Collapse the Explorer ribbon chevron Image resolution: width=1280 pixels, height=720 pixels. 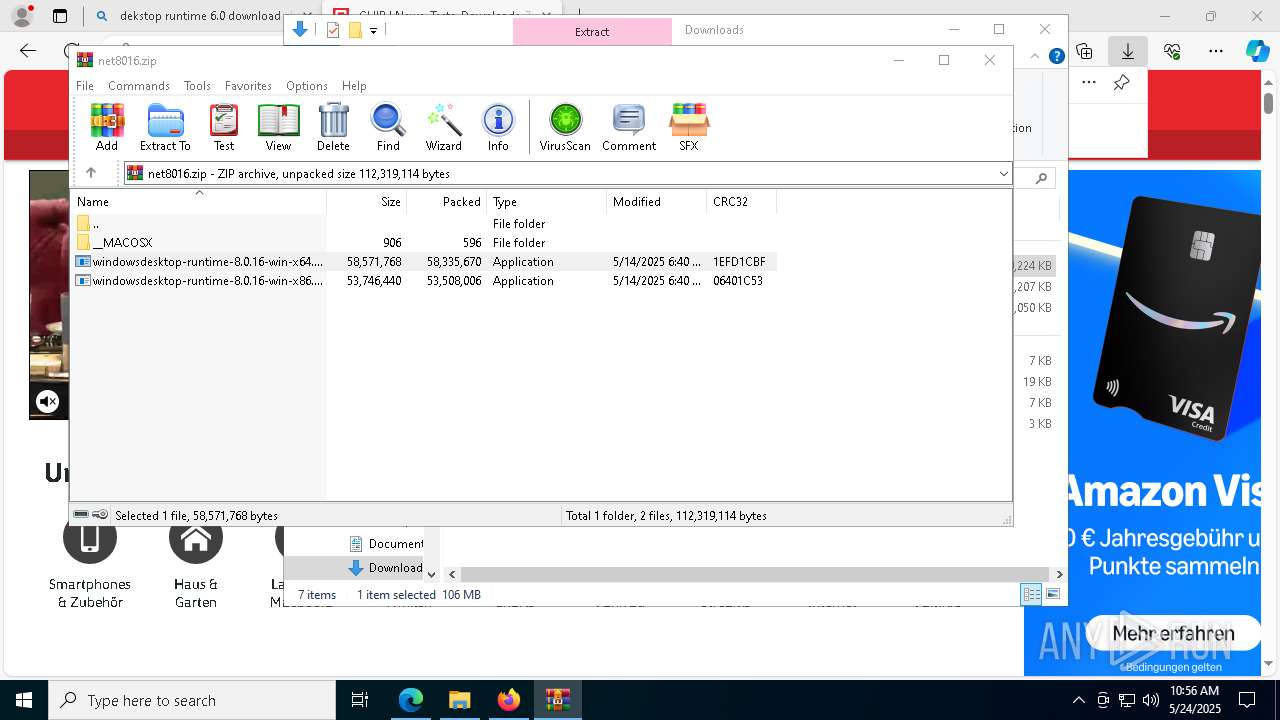[x=1037, y=57]
